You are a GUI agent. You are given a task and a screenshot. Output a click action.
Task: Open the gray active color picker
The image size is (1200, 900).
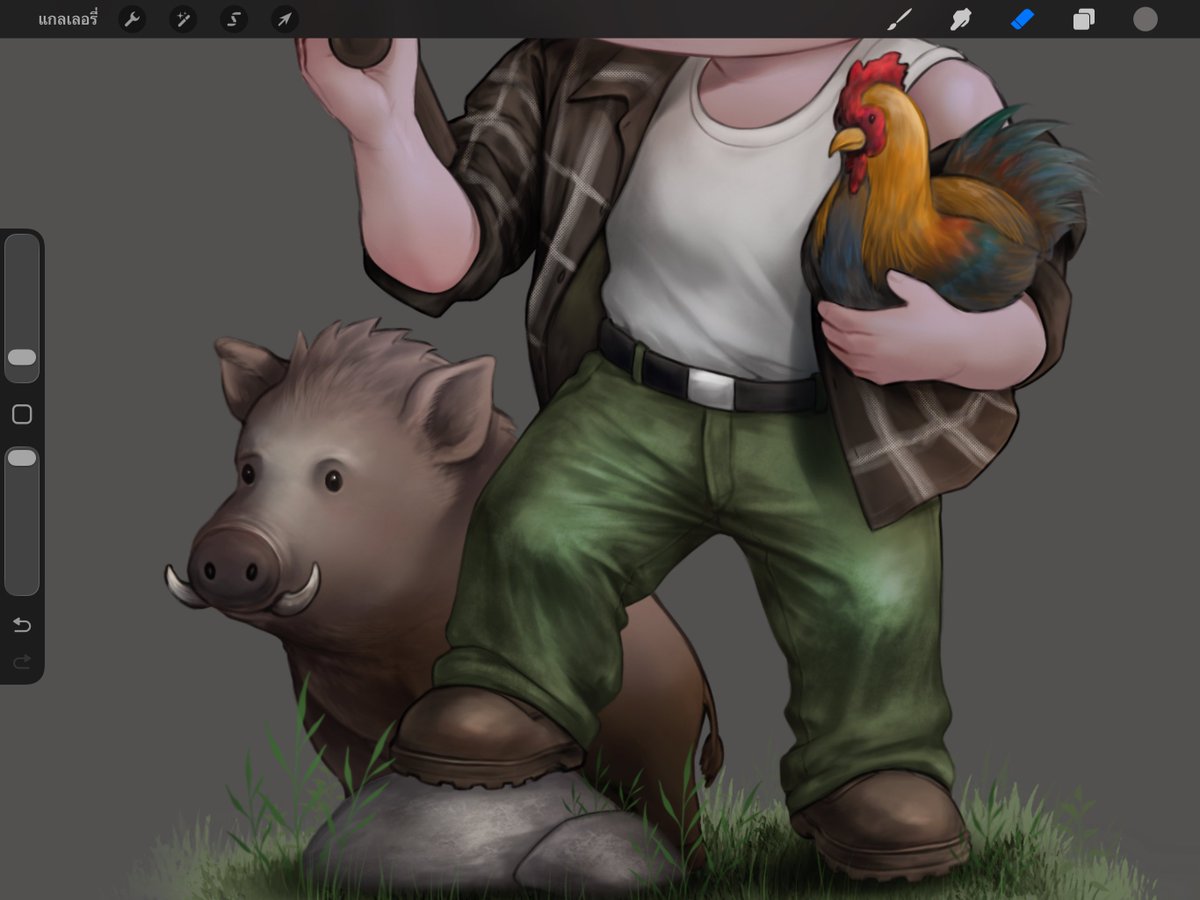[x=1145, y=19]
